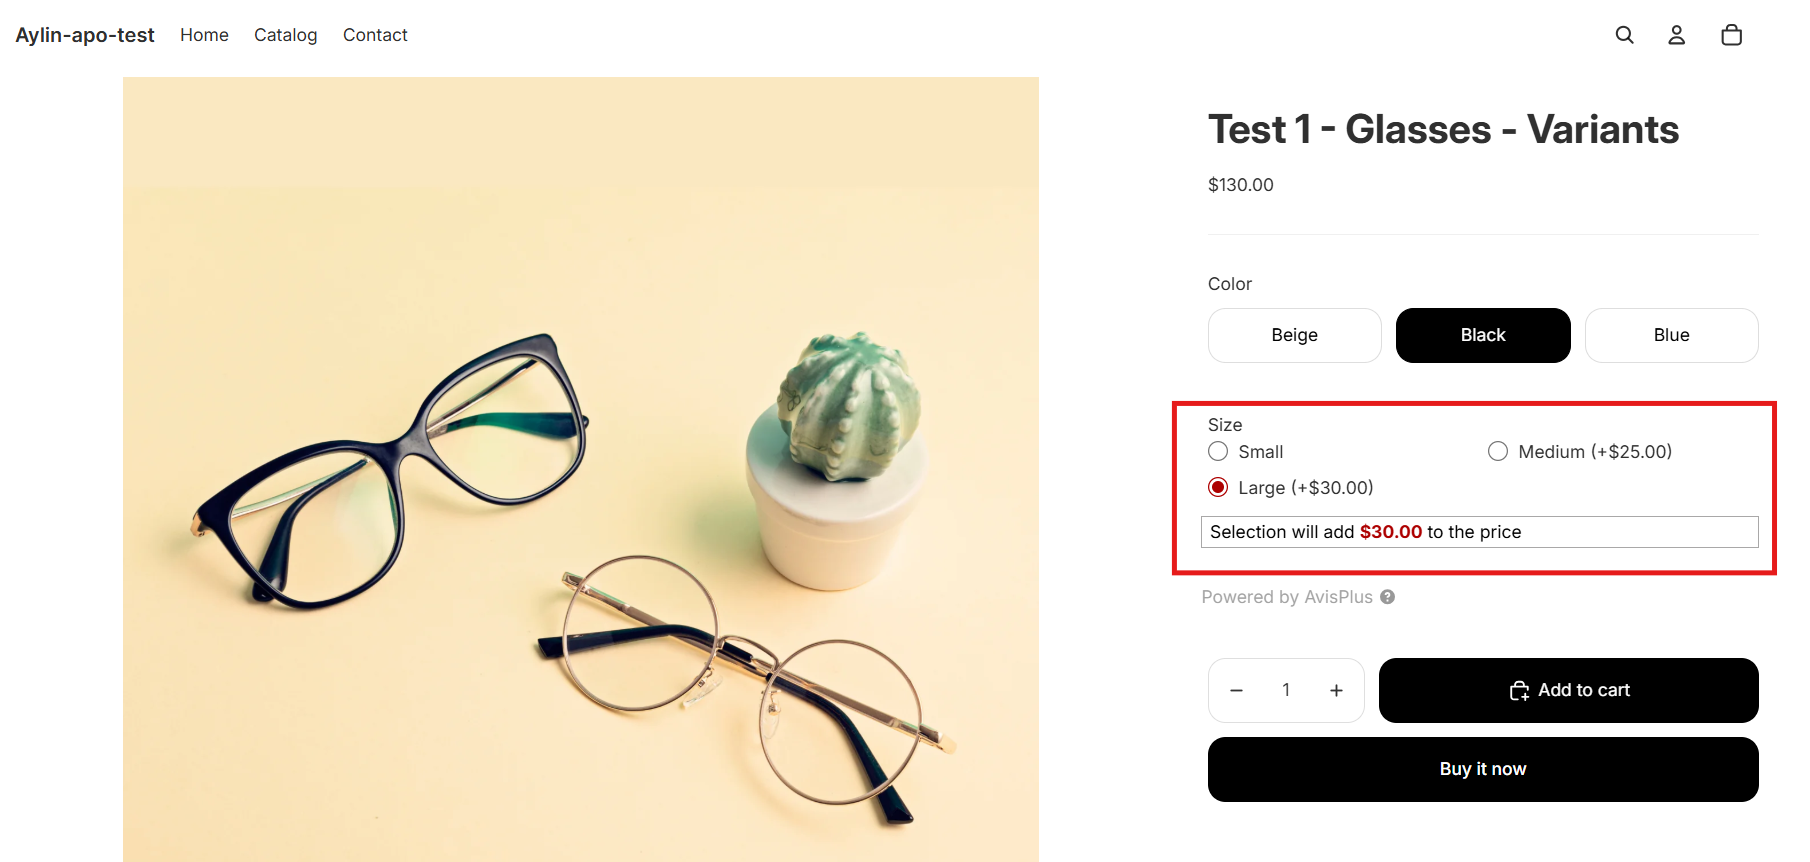Open the account login icon
1810x862 pixels.
1677,35
